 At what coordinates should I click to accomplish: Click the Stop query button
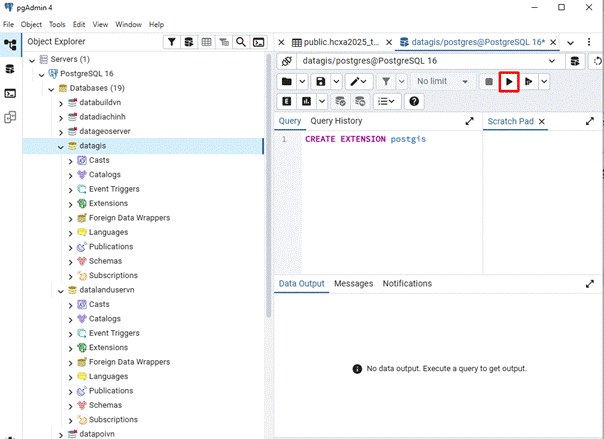coord(488,81)
